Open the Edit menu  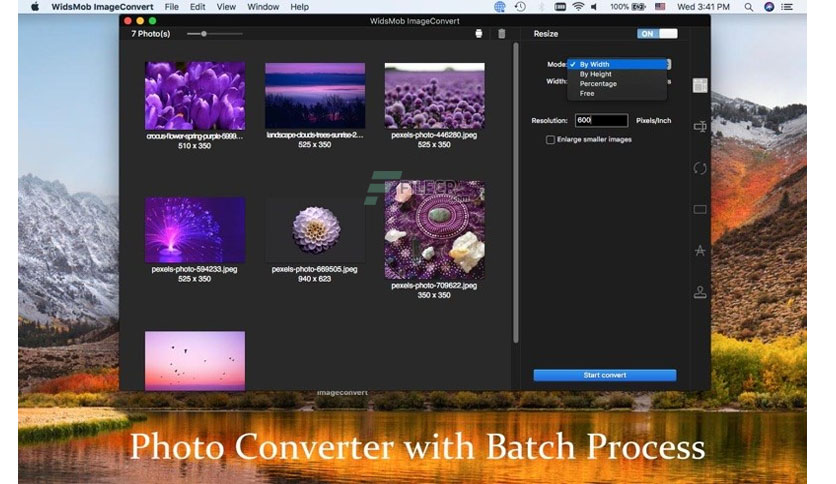[197, 7]
